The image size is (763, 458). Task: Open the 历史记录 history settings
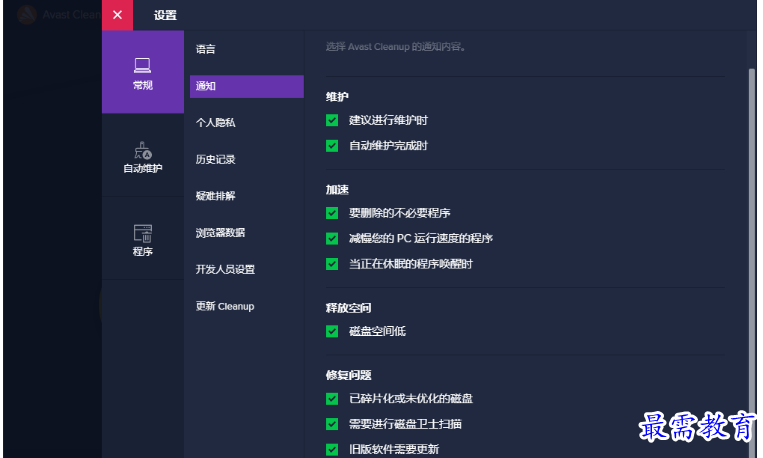coord(216,160)
